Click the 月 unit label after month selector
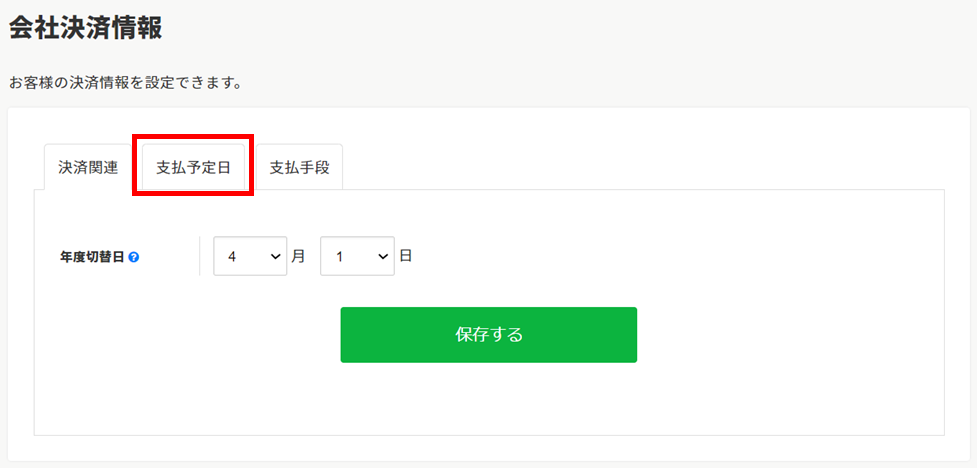977x468 pixels. 298,256
